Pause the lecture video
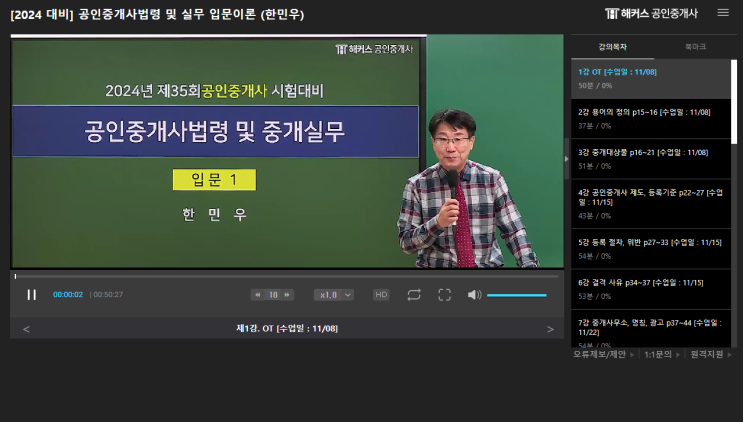The width and height of the screenshot is (743, 422). coord(32,295)
